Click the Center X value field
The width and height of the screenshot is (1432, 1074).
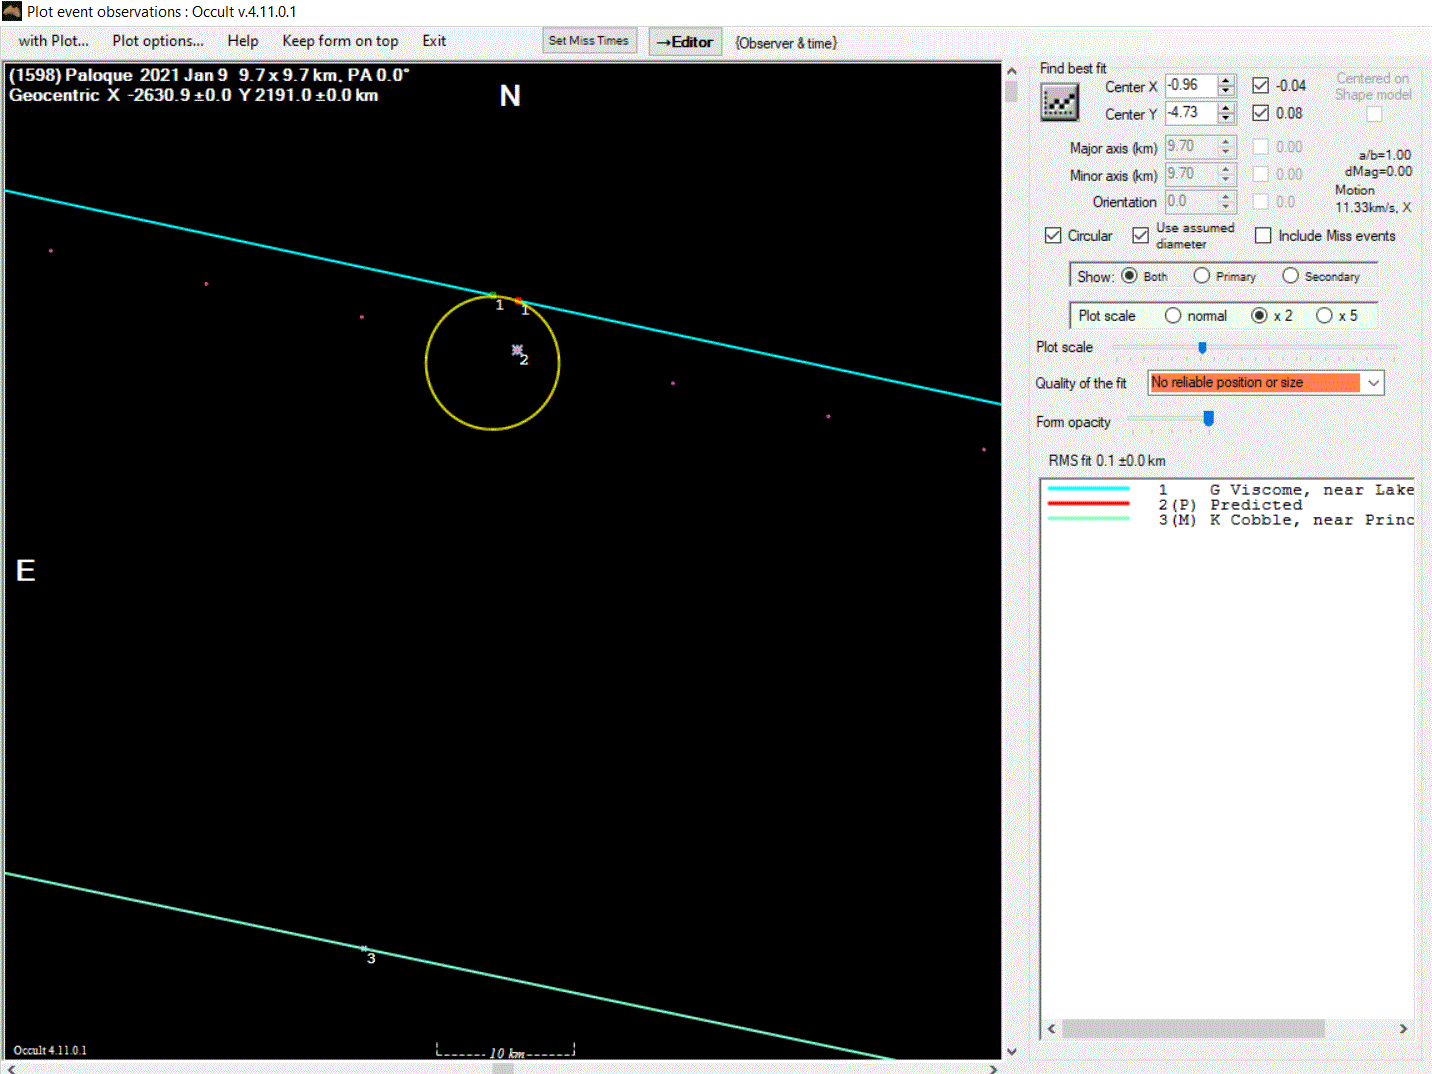(1189, 86)
